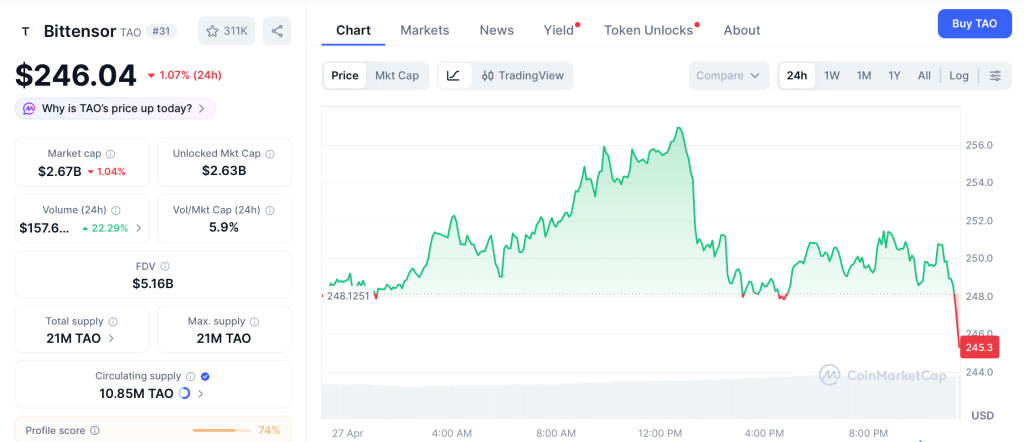
Task: Click the star watchlist button showing 311K
Action: [x=227, y=31]
